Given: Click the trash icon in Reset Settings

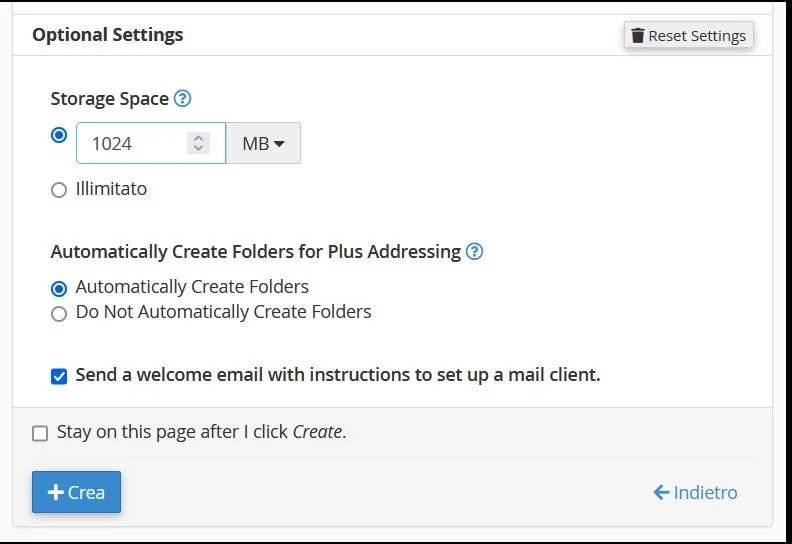Looking at the screenshot, I should (638, 36).
